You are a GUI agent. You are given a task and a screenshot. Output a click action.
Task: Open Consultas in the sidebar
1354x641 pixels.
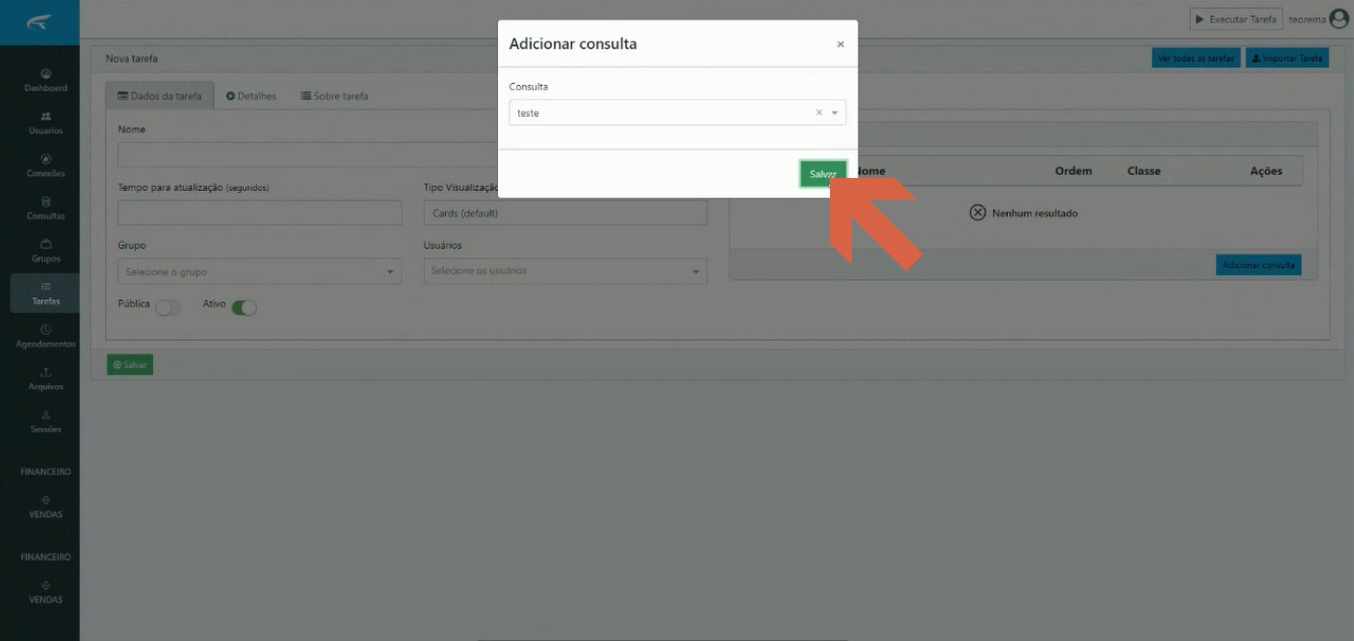[x=45, y=208]
